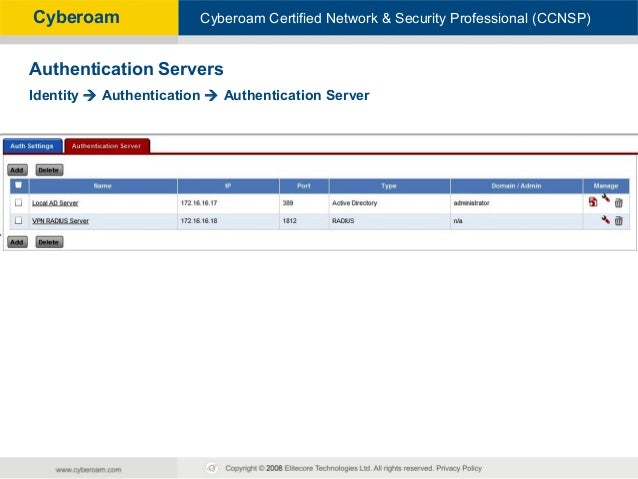Click the wrench edit icon for Local AD Server
This screenshot has height=479, width=638.
click(606, 198)
